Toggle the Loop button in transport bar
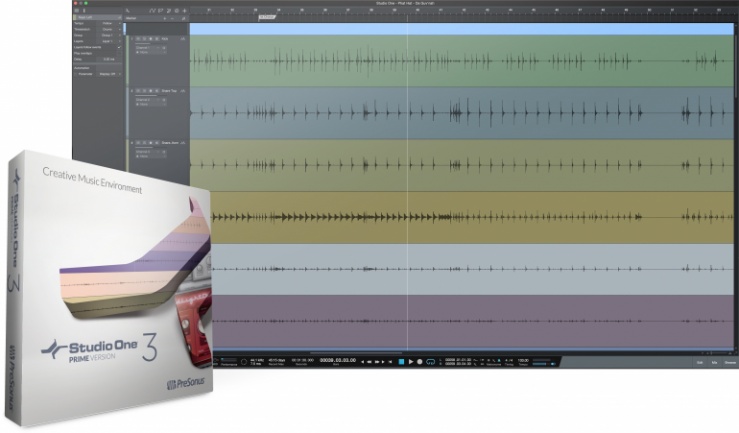Screen dimensions: 739x433 (x=430, y=361)
